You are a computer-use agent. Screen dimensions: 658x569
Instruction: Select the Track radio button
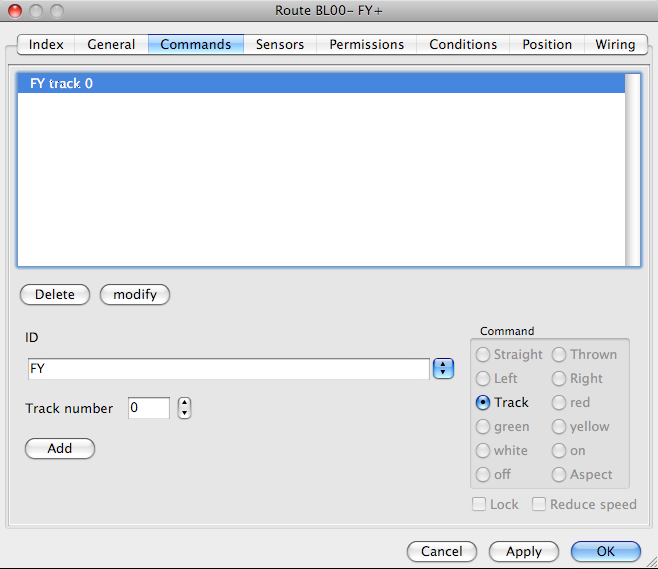[x=484, y=402]
